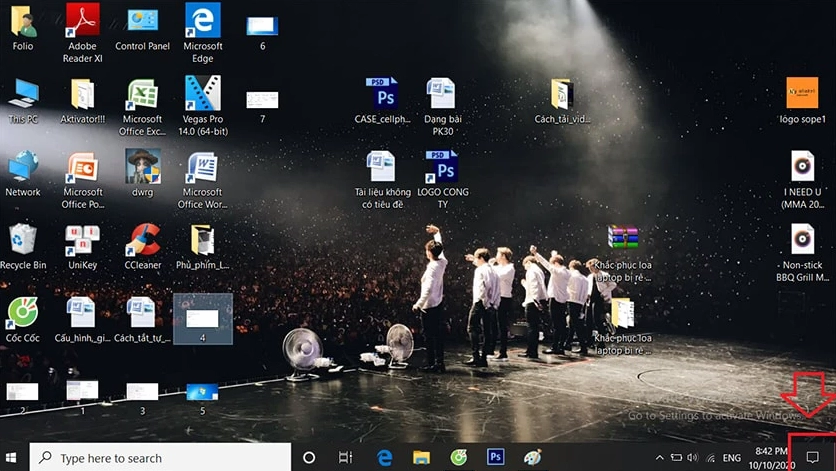The height and width of the screenshot is (471, 836).
Task: Select the image file named 7
Action: point(262,106)
